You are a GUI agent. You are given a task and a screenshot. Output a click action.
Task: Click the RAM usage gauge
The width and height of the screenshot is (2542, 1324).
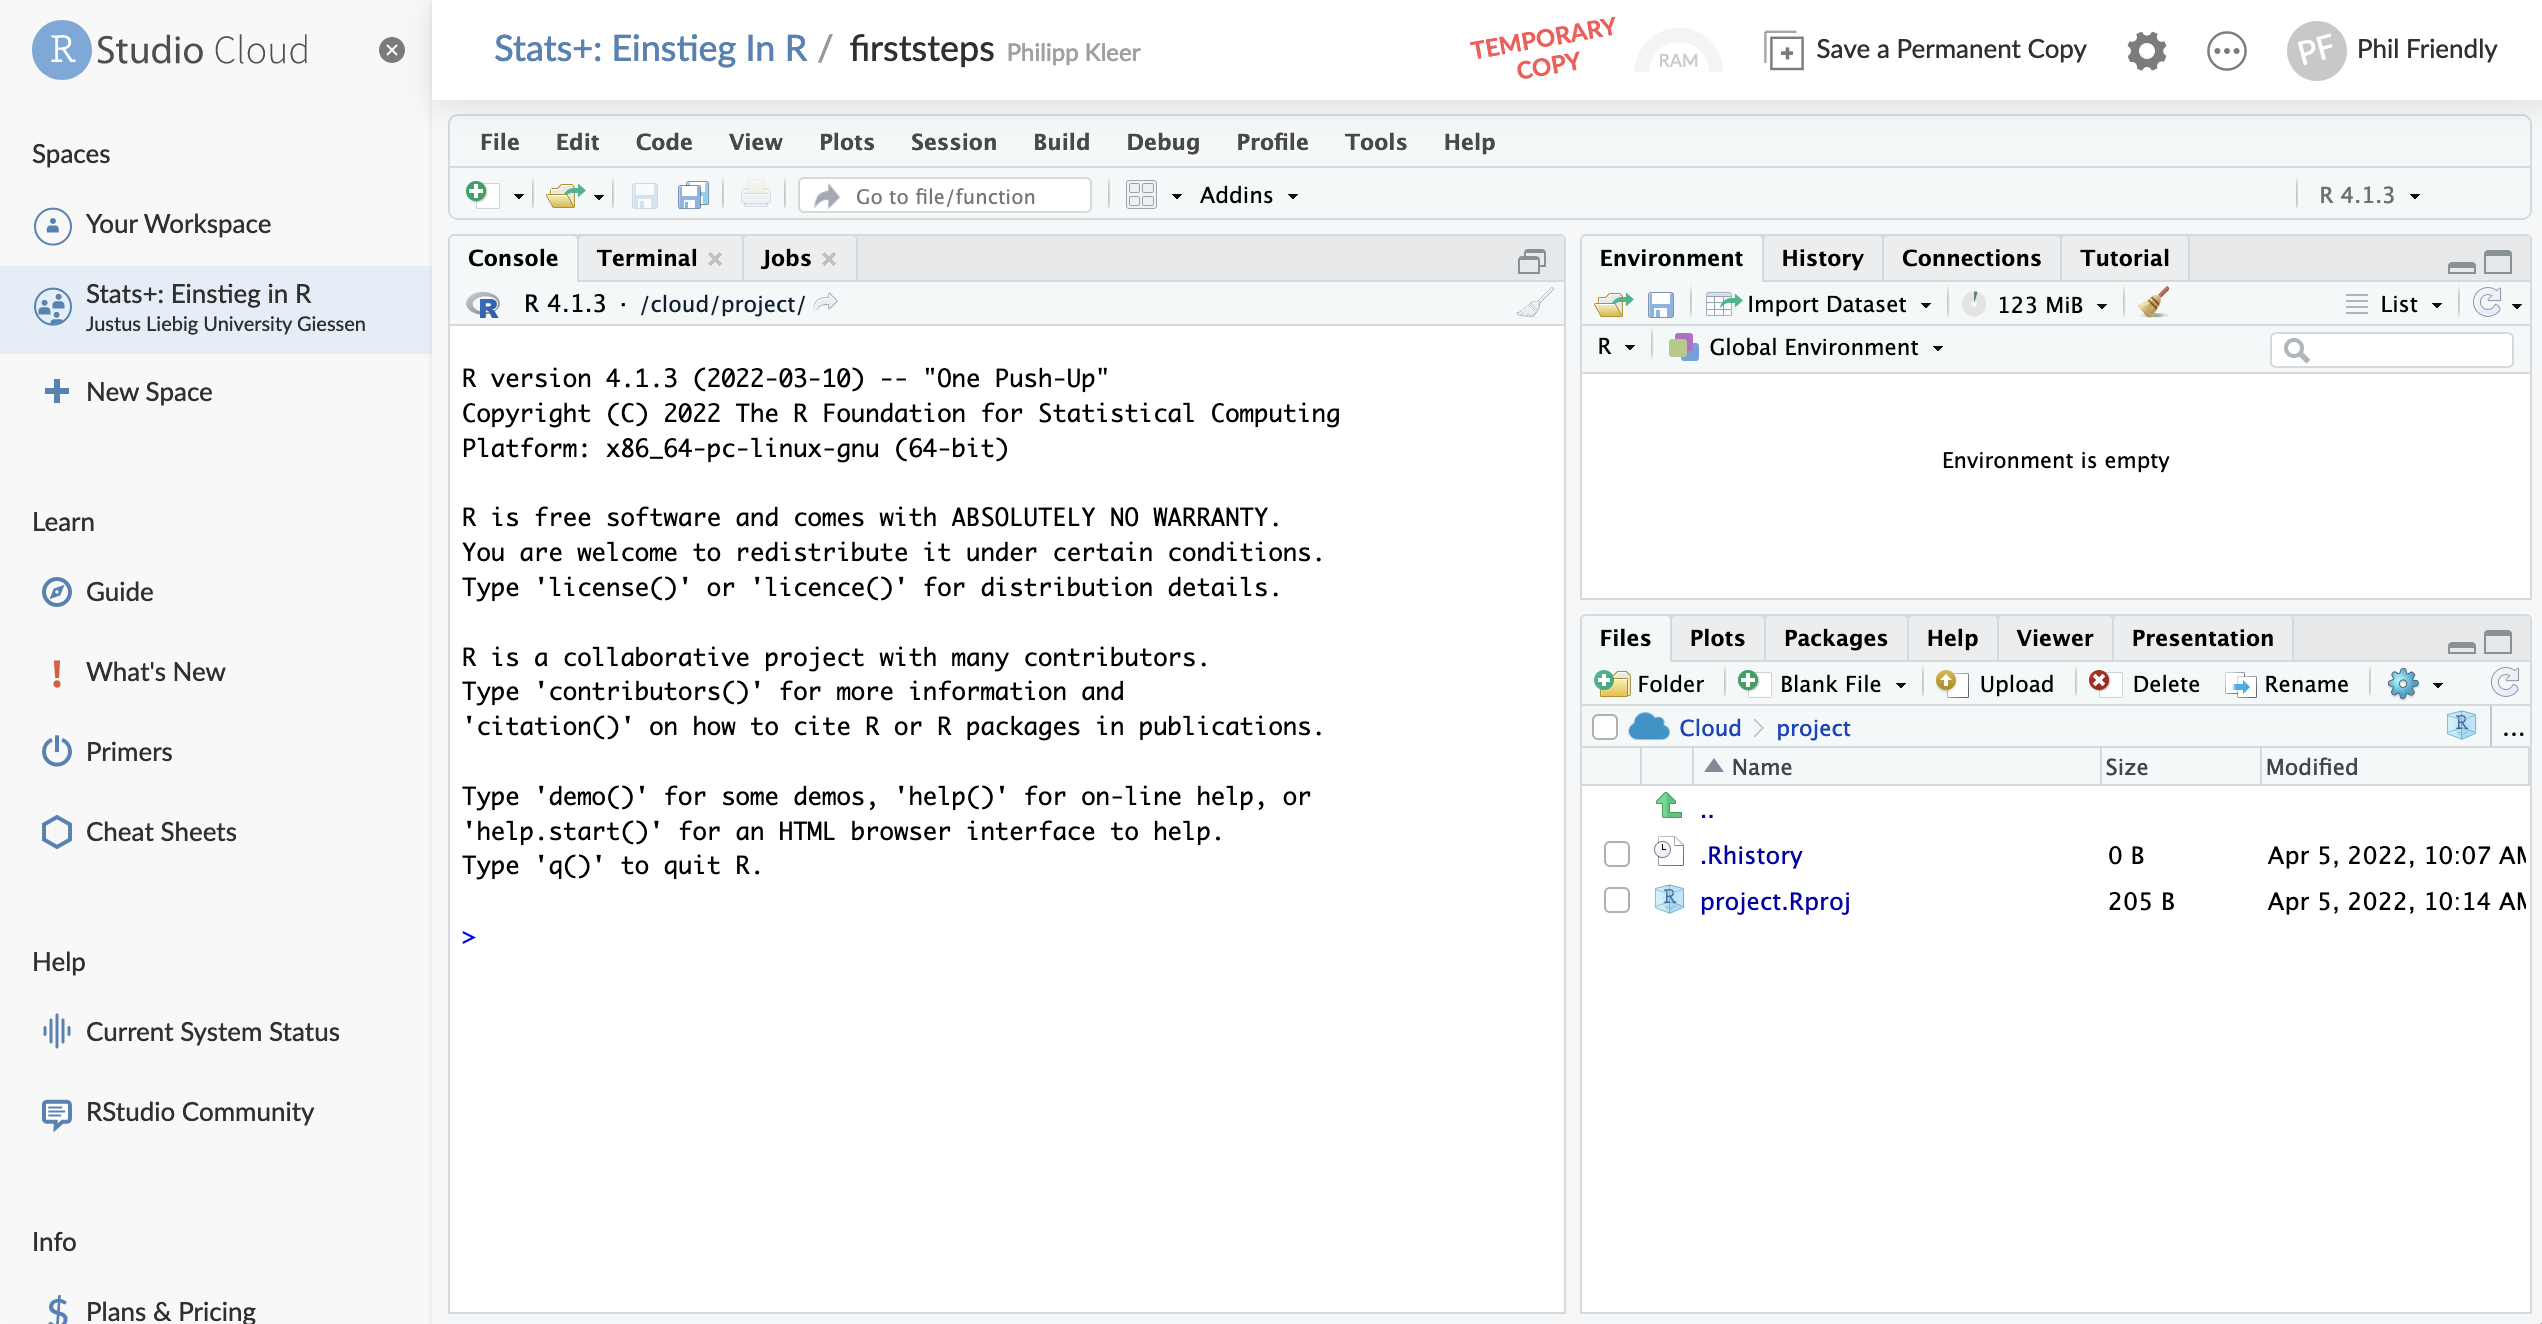1678,51
